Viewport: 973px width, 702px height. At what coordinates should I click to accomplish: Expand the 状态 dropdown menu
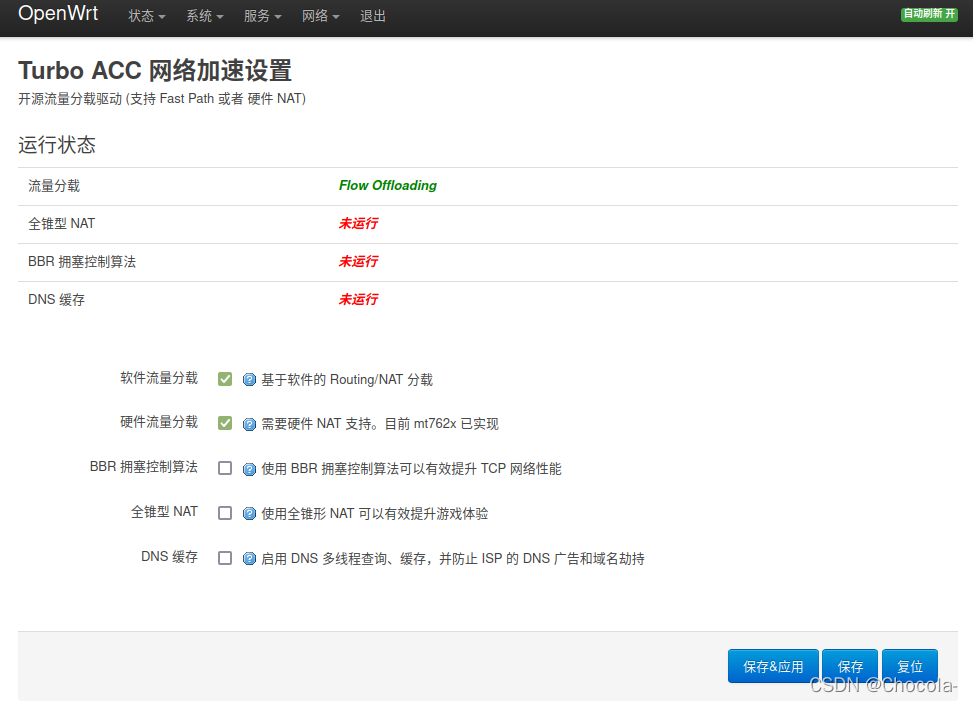pyautogui.click(x=147, y=16)
